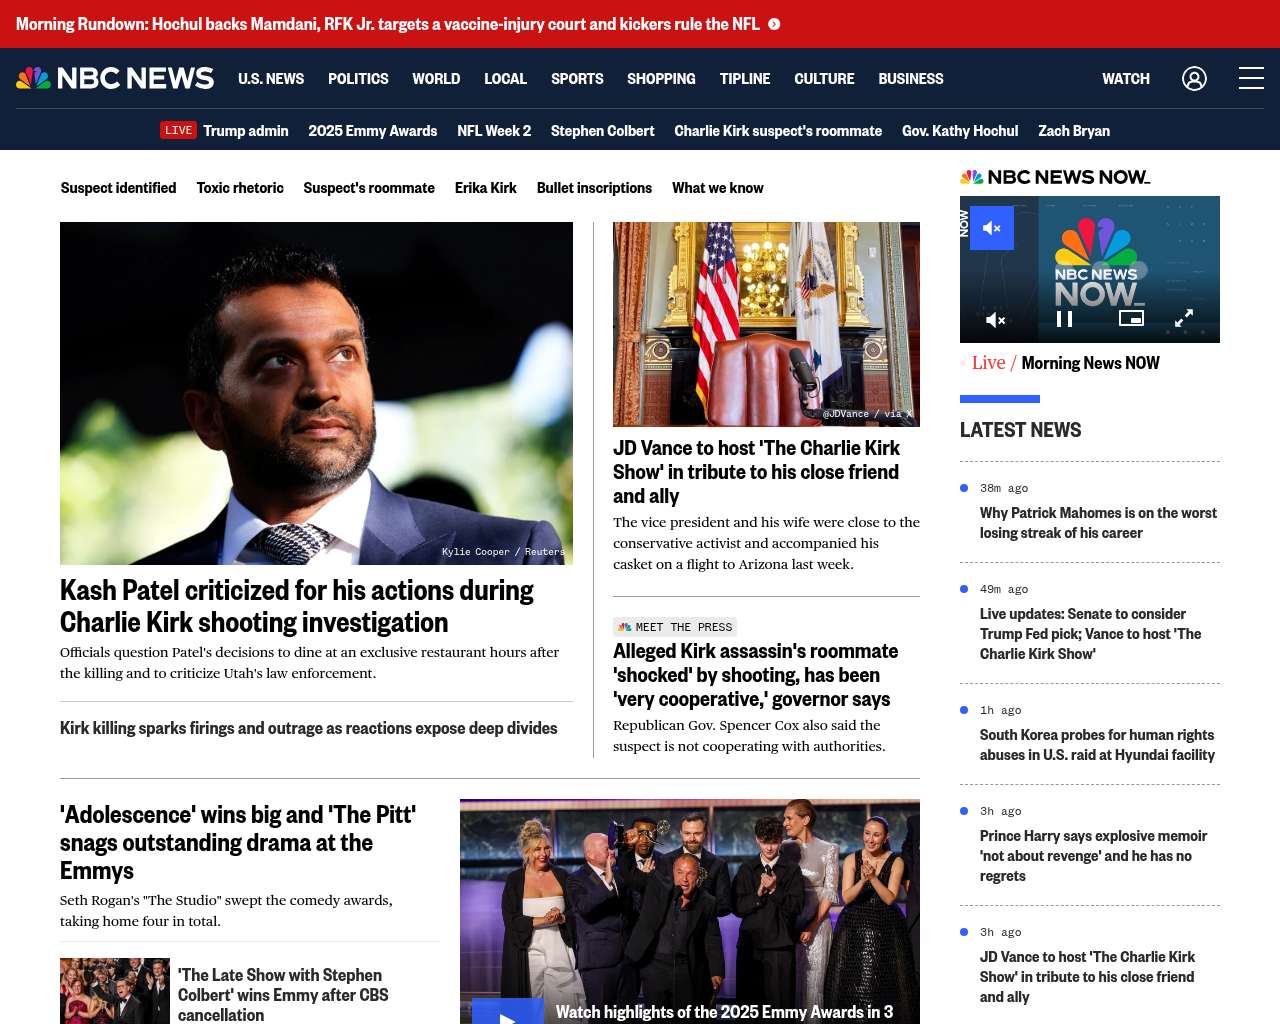Open the Emmy Awards stage photo
The image size is (1280, 1024).
click(x=690, y=911)
